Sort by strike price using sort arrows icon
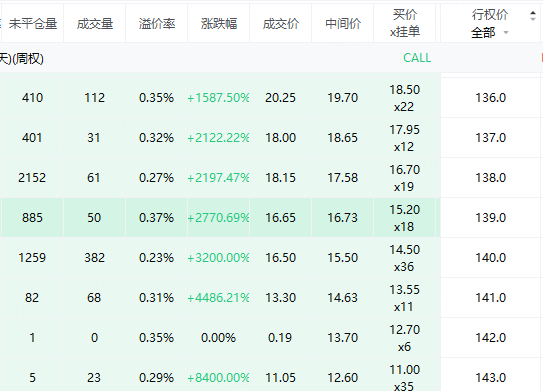The height and width of the screenshot is (391, 543). coord(533,16)
